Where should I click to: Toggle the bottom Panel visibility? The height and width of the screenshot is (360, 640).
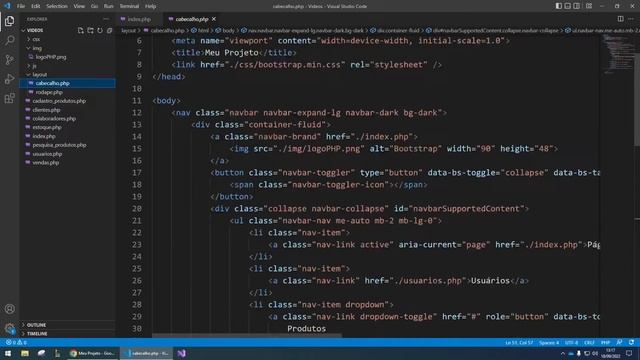(x=568, y=6)
